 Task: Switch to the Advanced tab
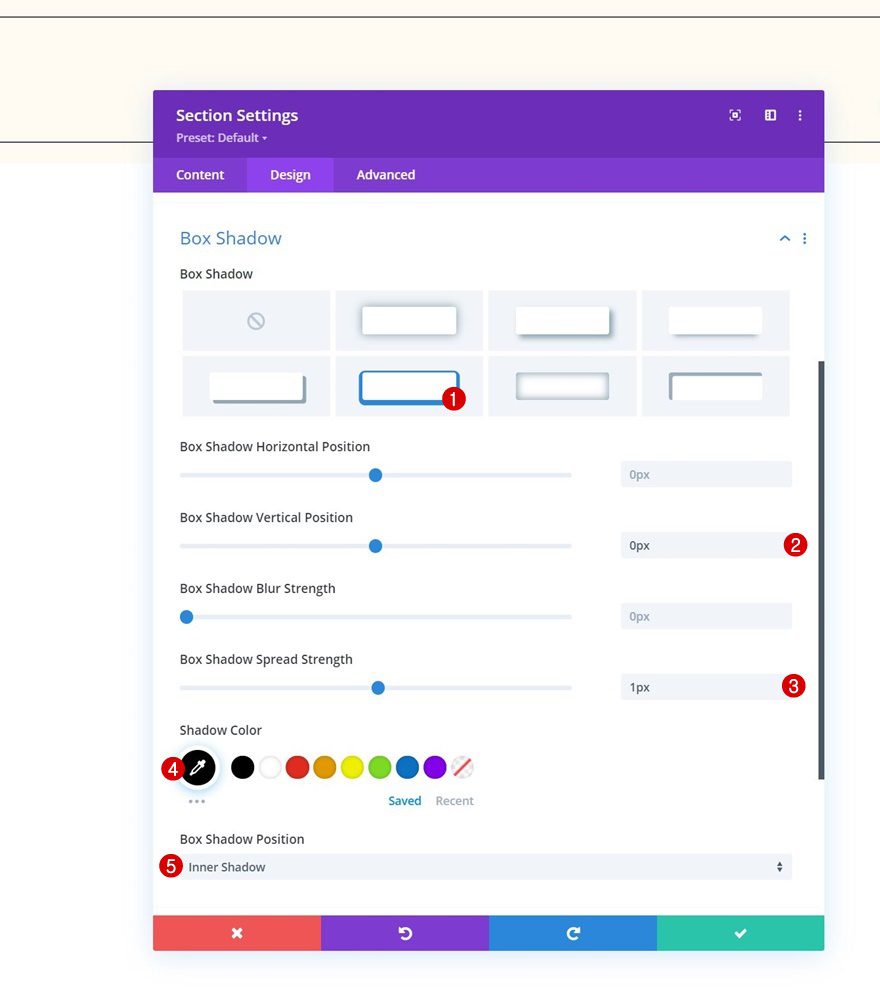click(x=385, y=174)
